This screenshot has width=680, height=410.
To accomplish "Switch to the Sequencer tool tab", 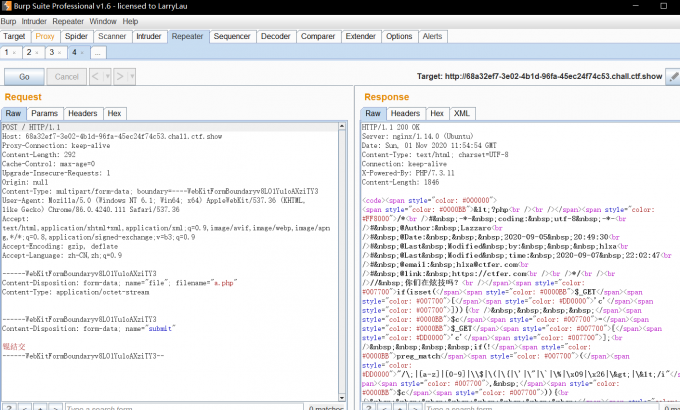I will pos(232,36).
